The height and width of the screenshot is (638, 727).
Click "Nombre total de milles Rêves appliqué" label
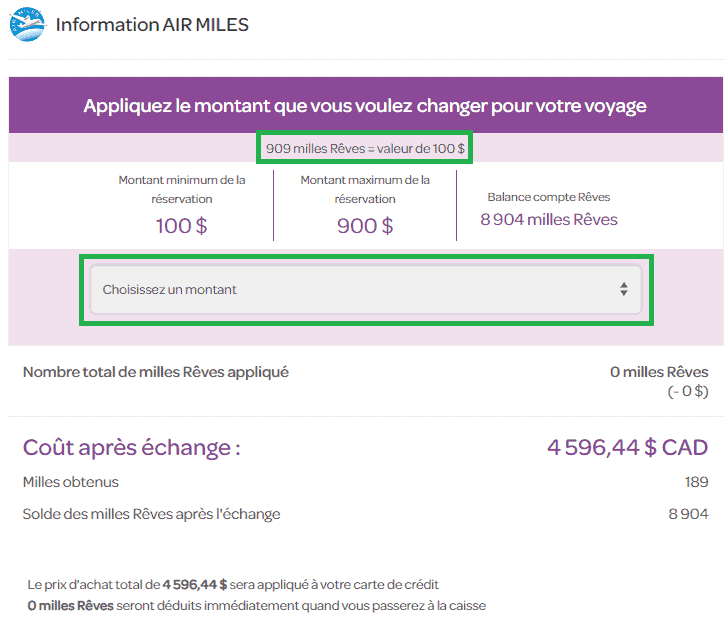tap(155, 372)
